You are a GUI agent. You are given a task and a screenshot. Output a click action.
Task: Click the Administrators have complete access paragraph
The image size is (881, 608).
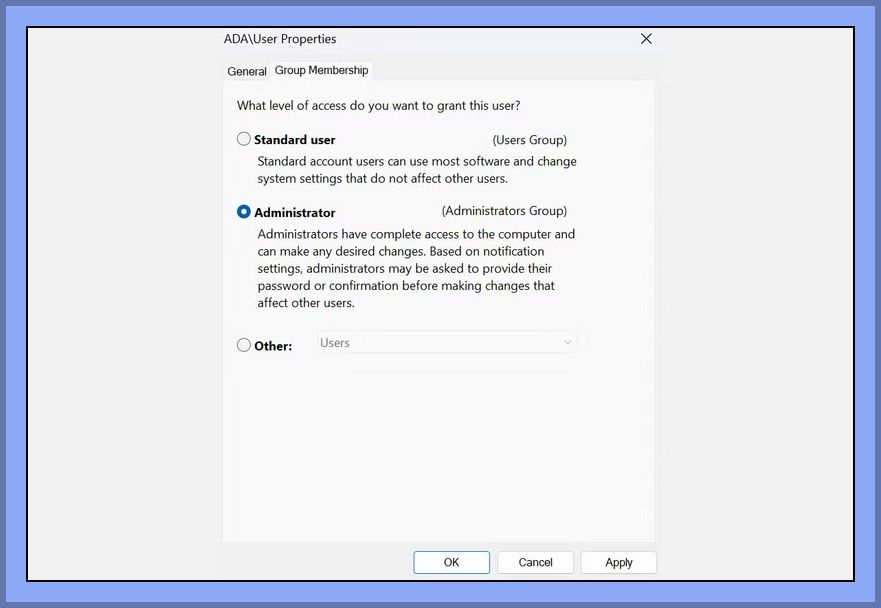point(416,268)
